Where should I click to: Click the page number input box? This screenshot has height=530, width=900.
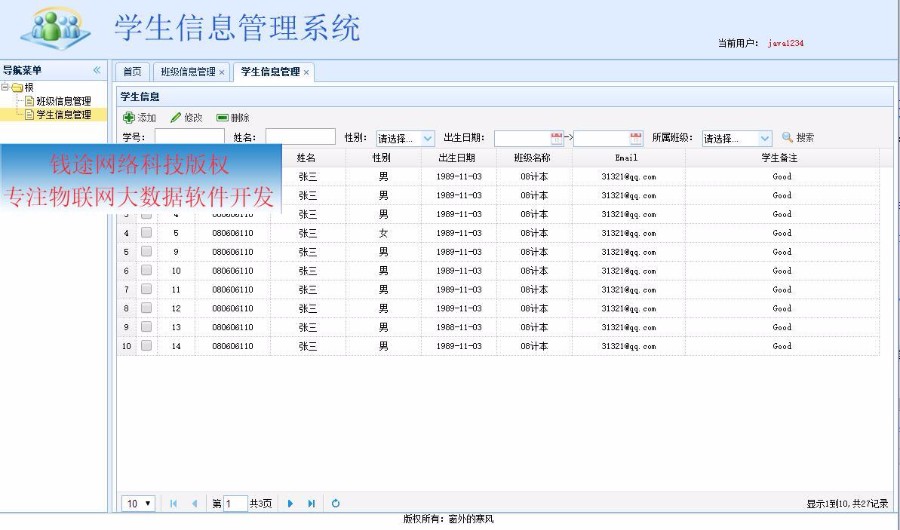pos(235,504)
